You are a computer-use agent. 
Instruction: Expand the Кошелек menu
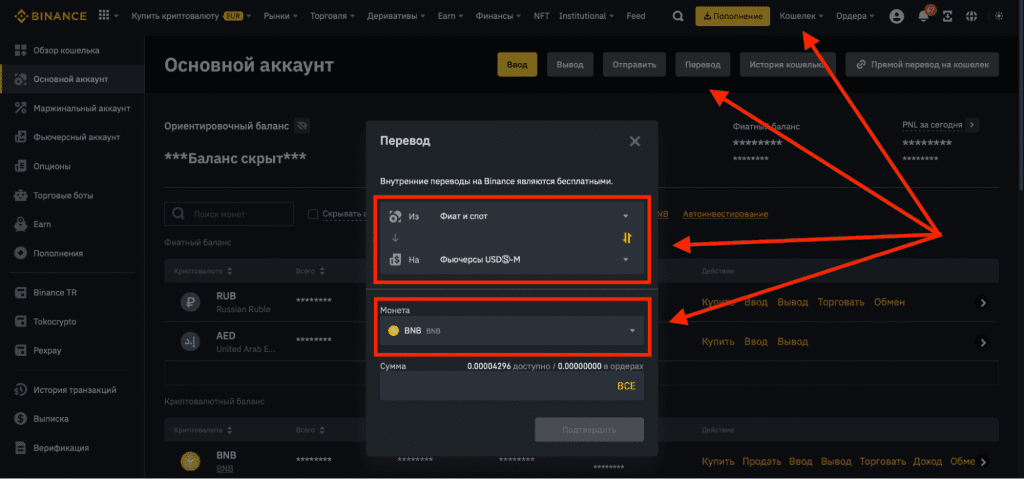click(x=801, y=16)
